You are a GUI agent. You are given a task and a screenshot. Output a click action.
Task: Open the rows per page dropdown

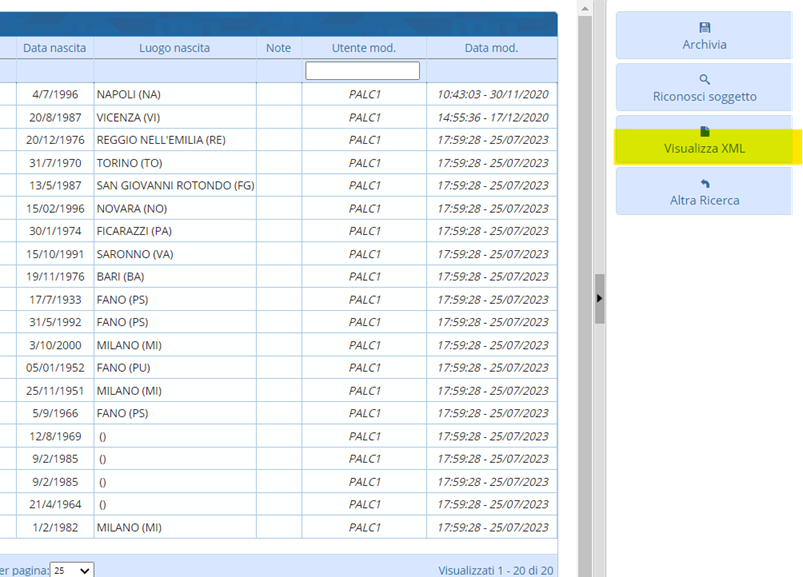tap(72, 570)
